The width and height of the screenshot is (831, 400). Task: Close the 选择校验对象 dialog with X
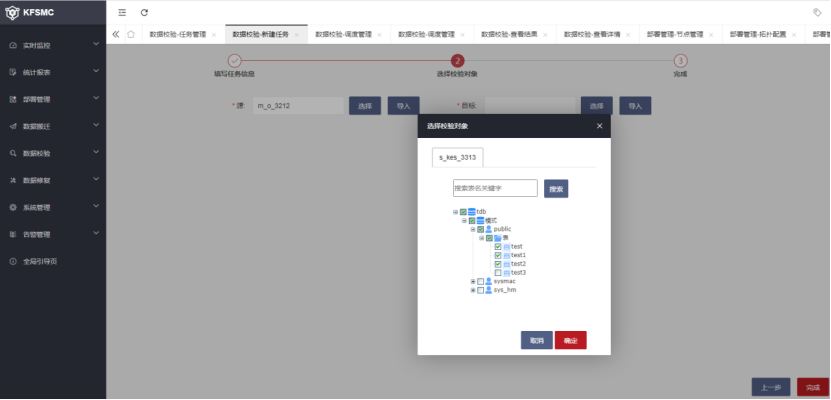[599, 126]
